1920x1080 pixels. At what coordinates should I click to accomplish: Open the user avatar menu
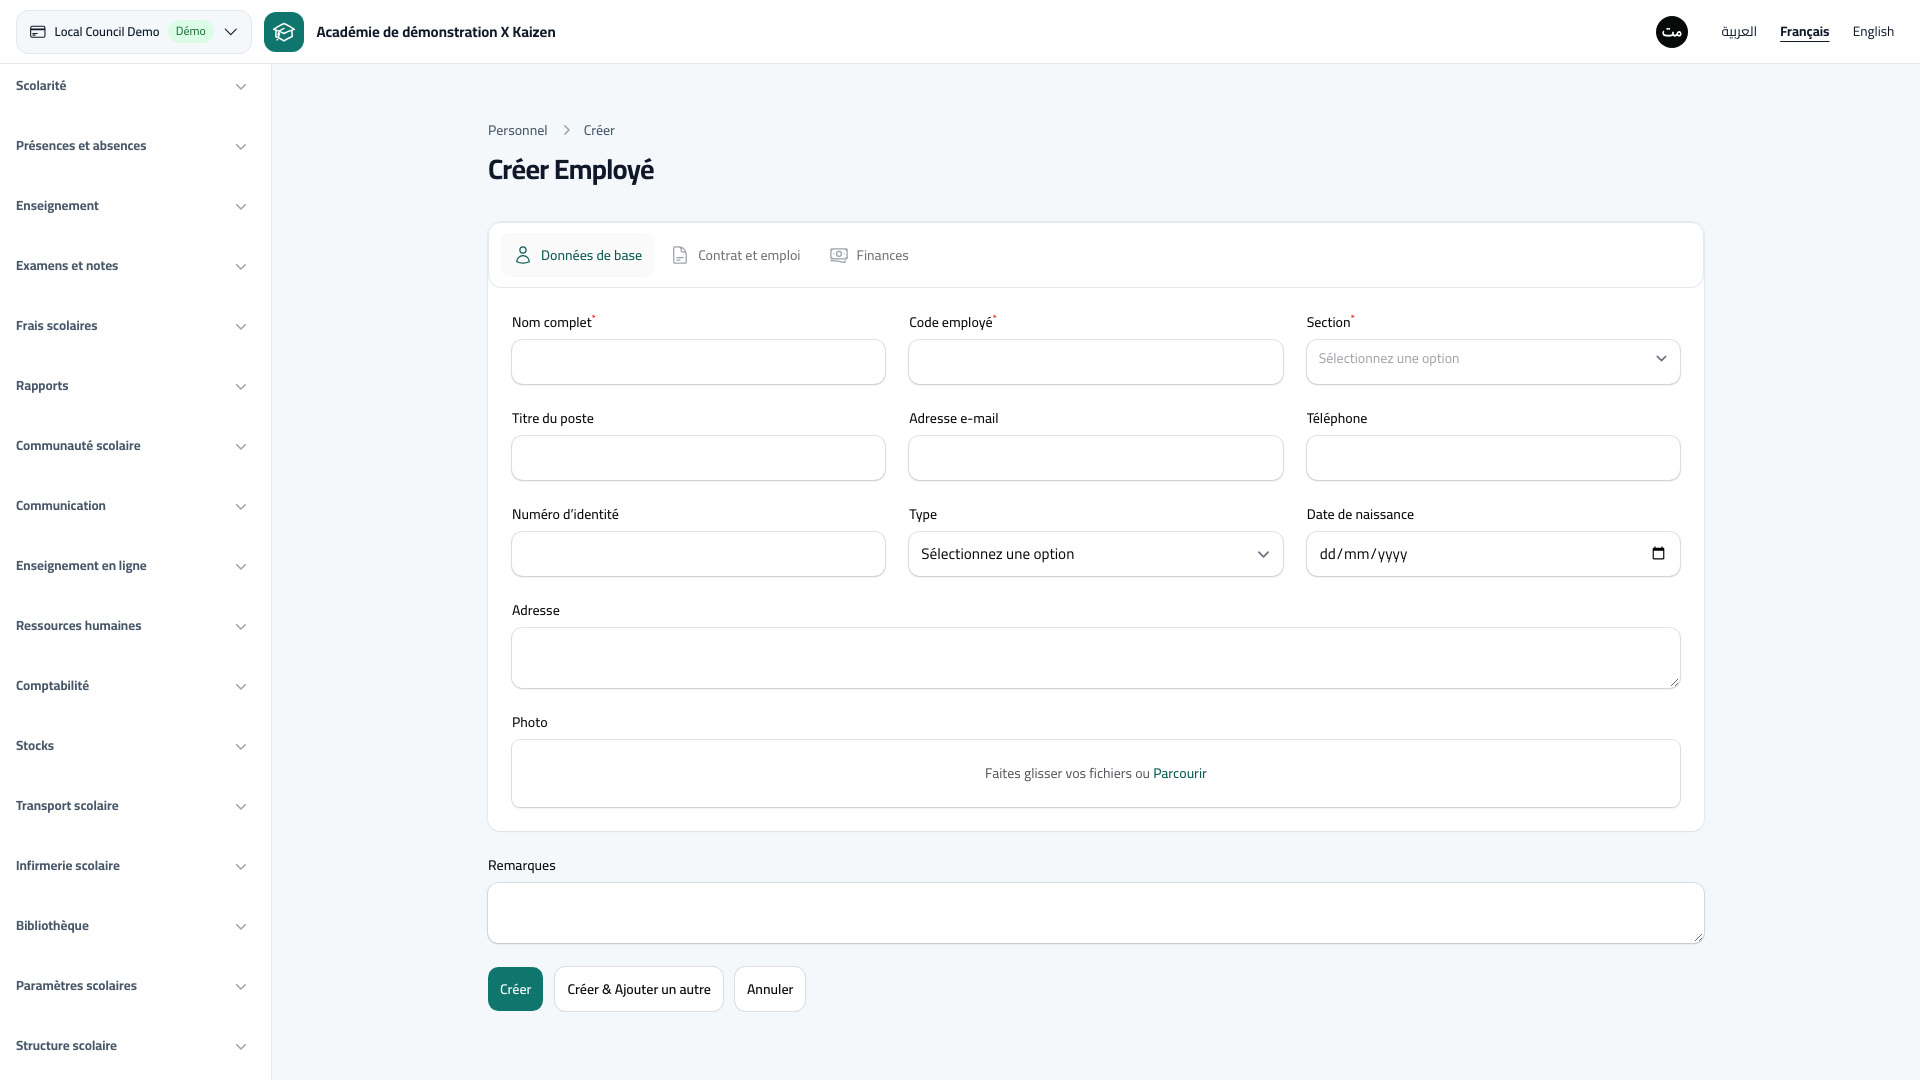[1672, 32]
